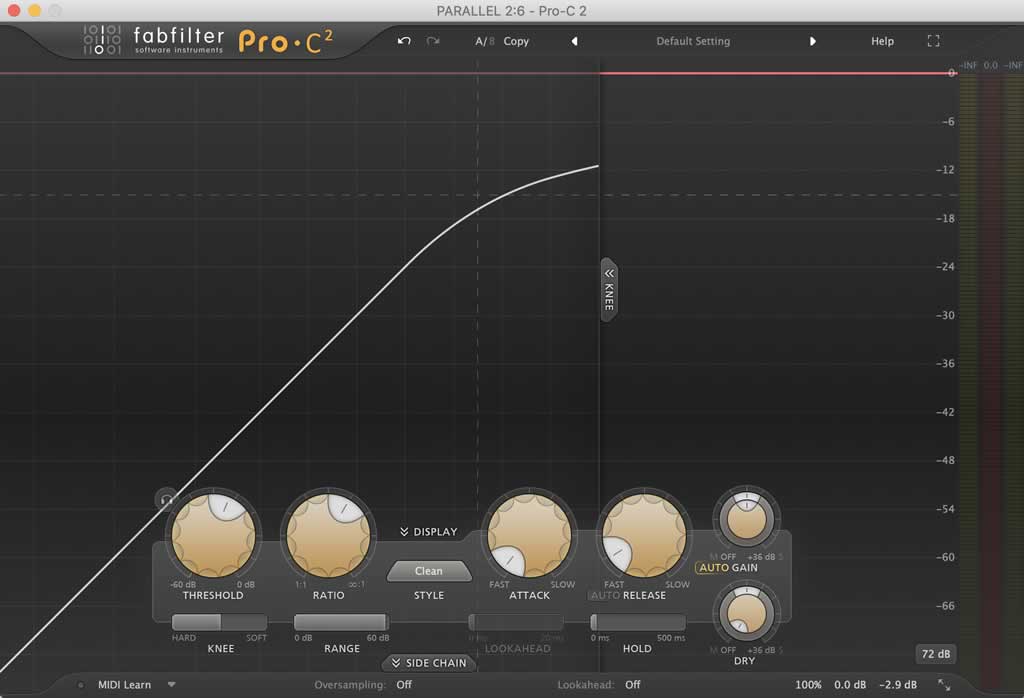Click the Clean style button
Image resolution: width=1024 pixels, height=698 pixels.
pos(428,571)
